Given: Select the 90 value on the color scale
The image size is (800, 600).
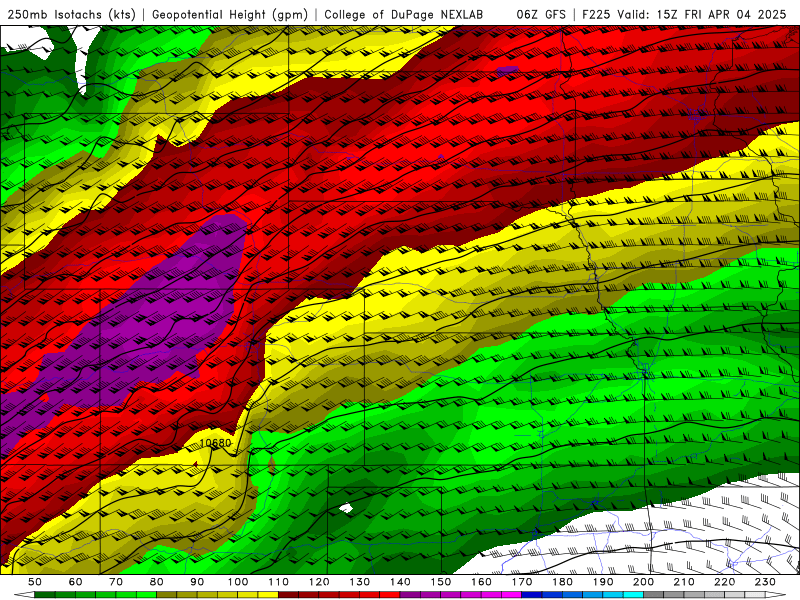Looking at the screenshot, I should tap(197, 582).
